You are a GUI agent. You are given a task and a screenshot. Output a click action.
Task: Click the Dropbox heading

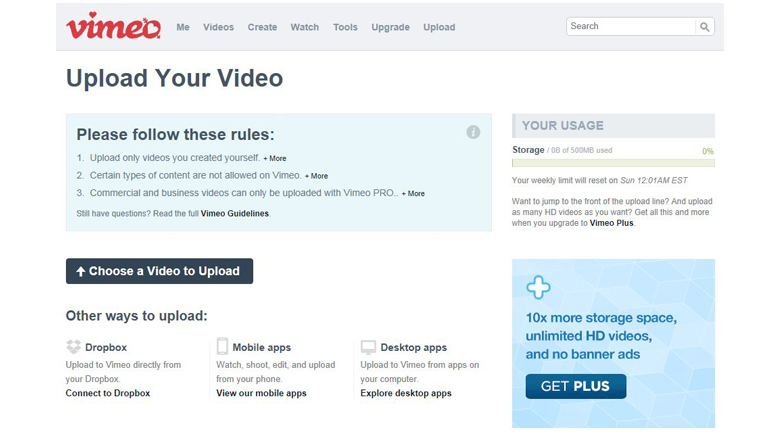point(106,347)
